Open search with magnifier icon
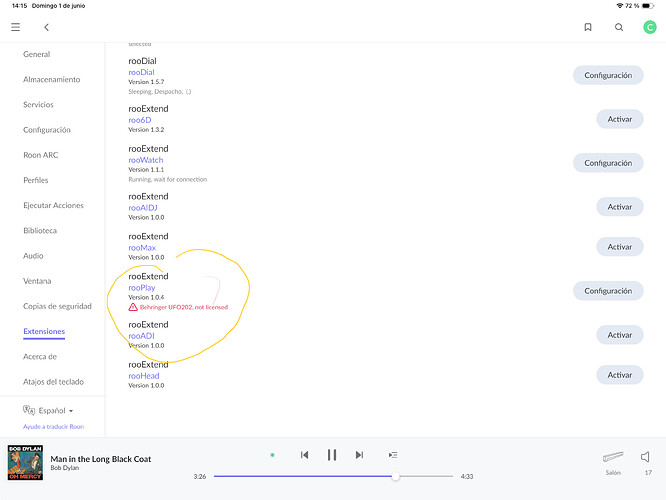This screenshot has height=500, width=666. (619, 27)
